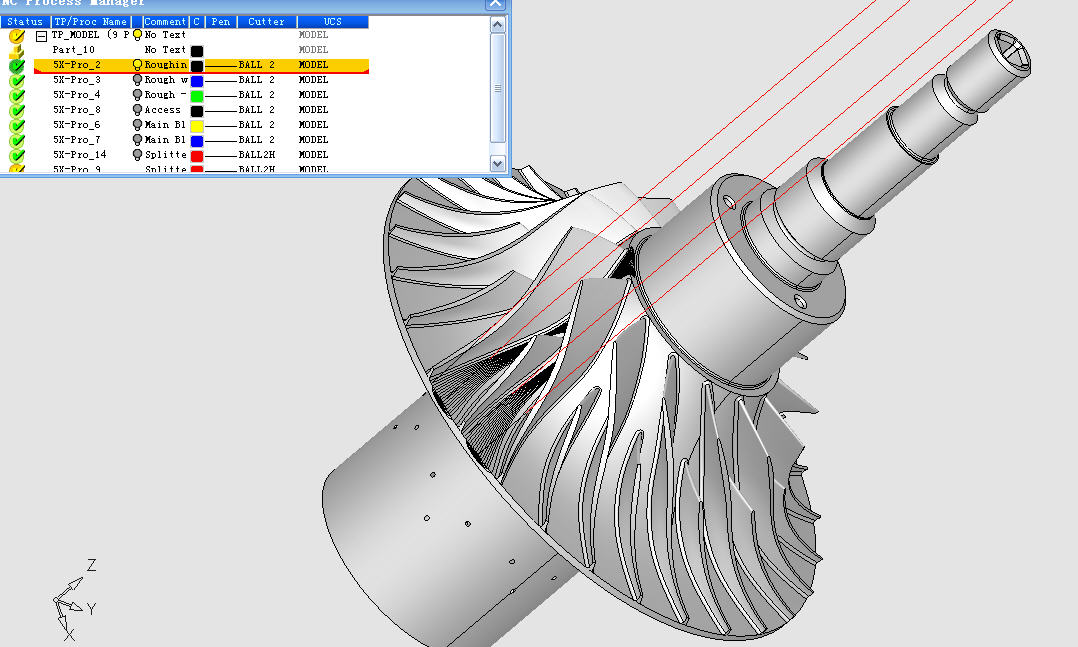
Task: Click the pen line style of 5X-Pro_6
Action: pyautogui.click(x=221, y=126)
